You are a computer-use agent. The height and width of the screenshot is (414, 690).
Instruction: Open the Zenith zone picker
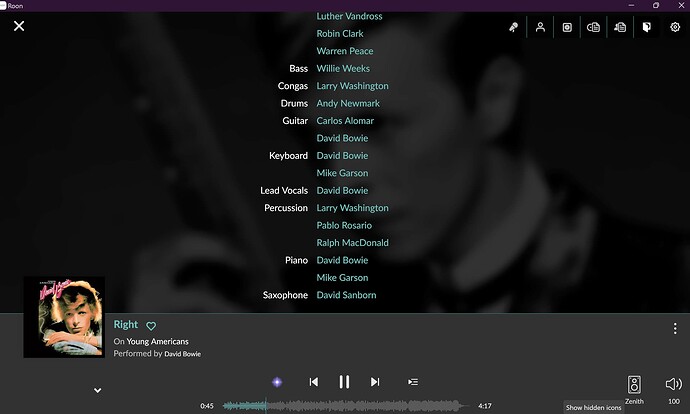coord(634,385)
